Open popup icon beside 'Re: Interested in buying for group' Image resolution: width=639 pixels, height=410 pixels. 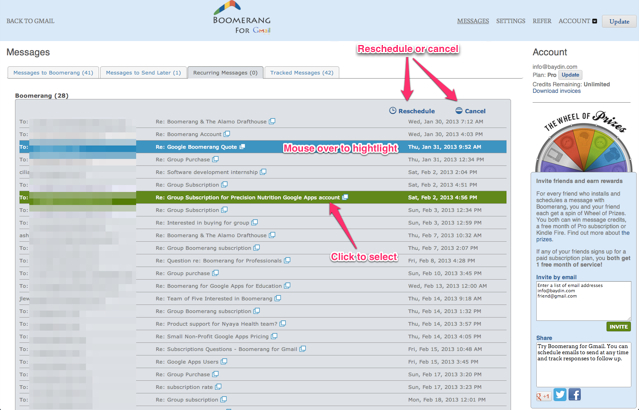pos(255,222)
